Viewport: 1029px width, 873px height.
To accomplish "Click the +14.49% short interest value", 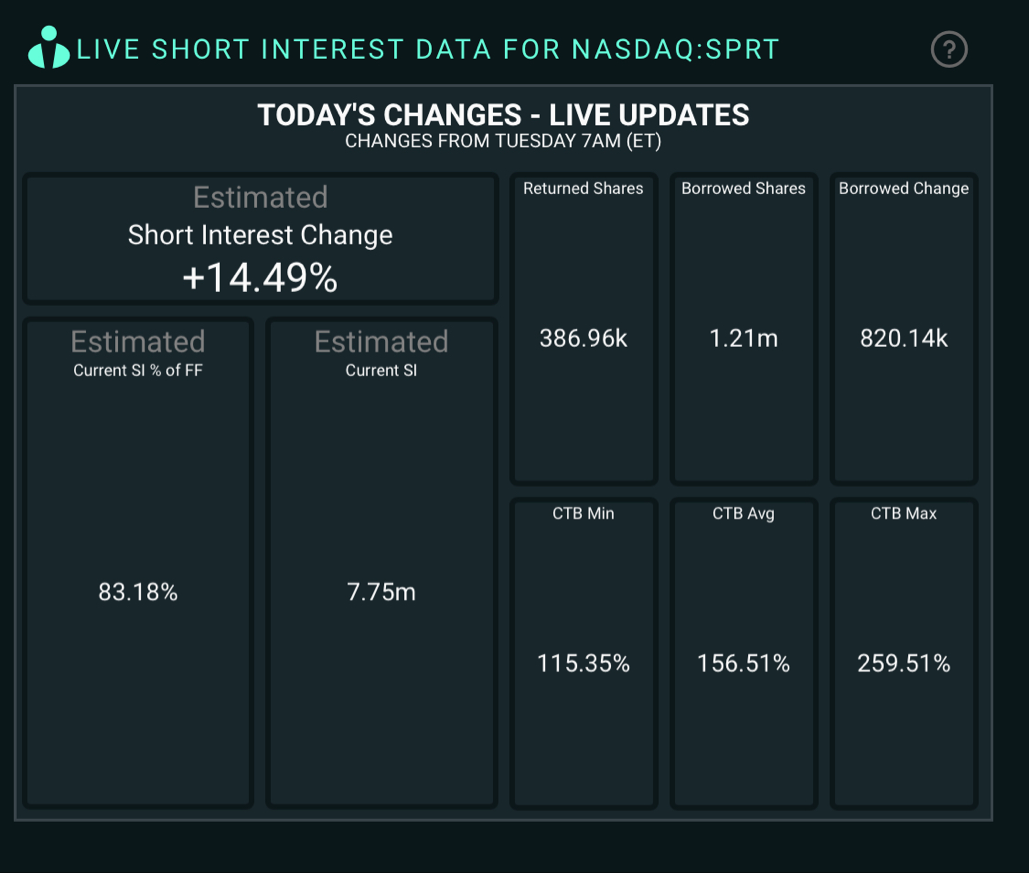I will (260, 278).
